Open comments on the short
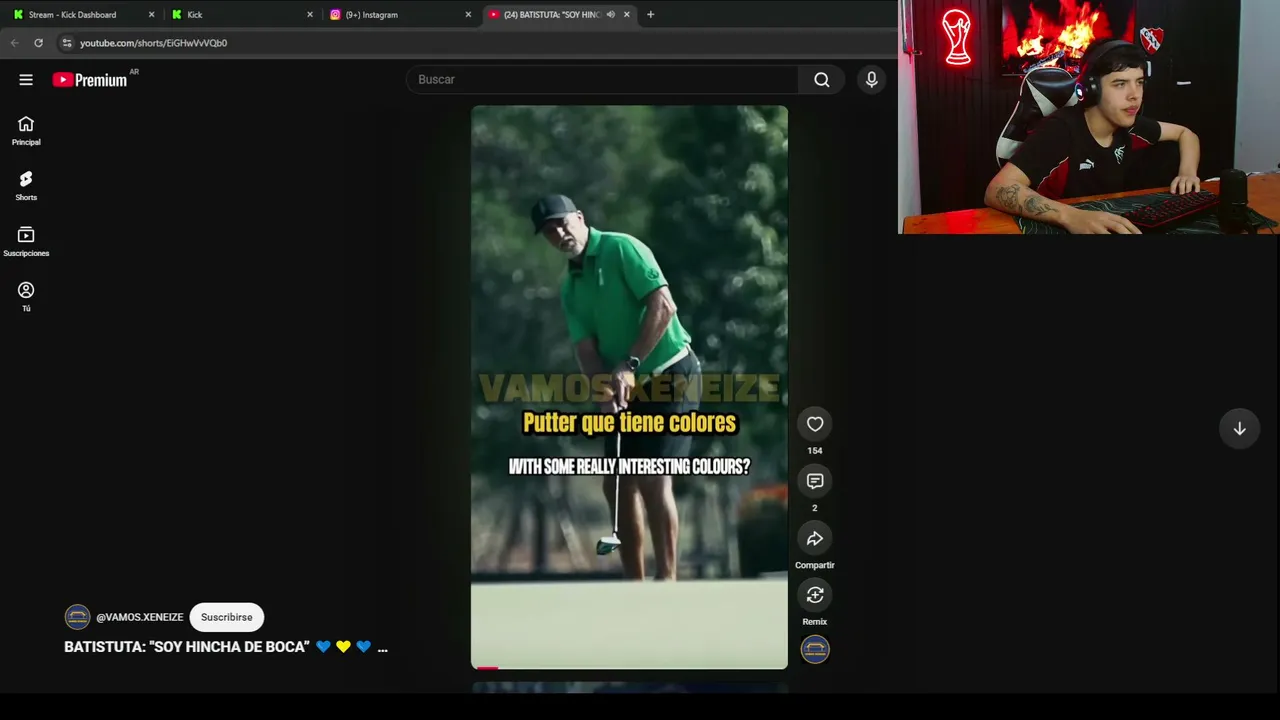This screenshot has width=1280, height=720. (x=815, y=481)
